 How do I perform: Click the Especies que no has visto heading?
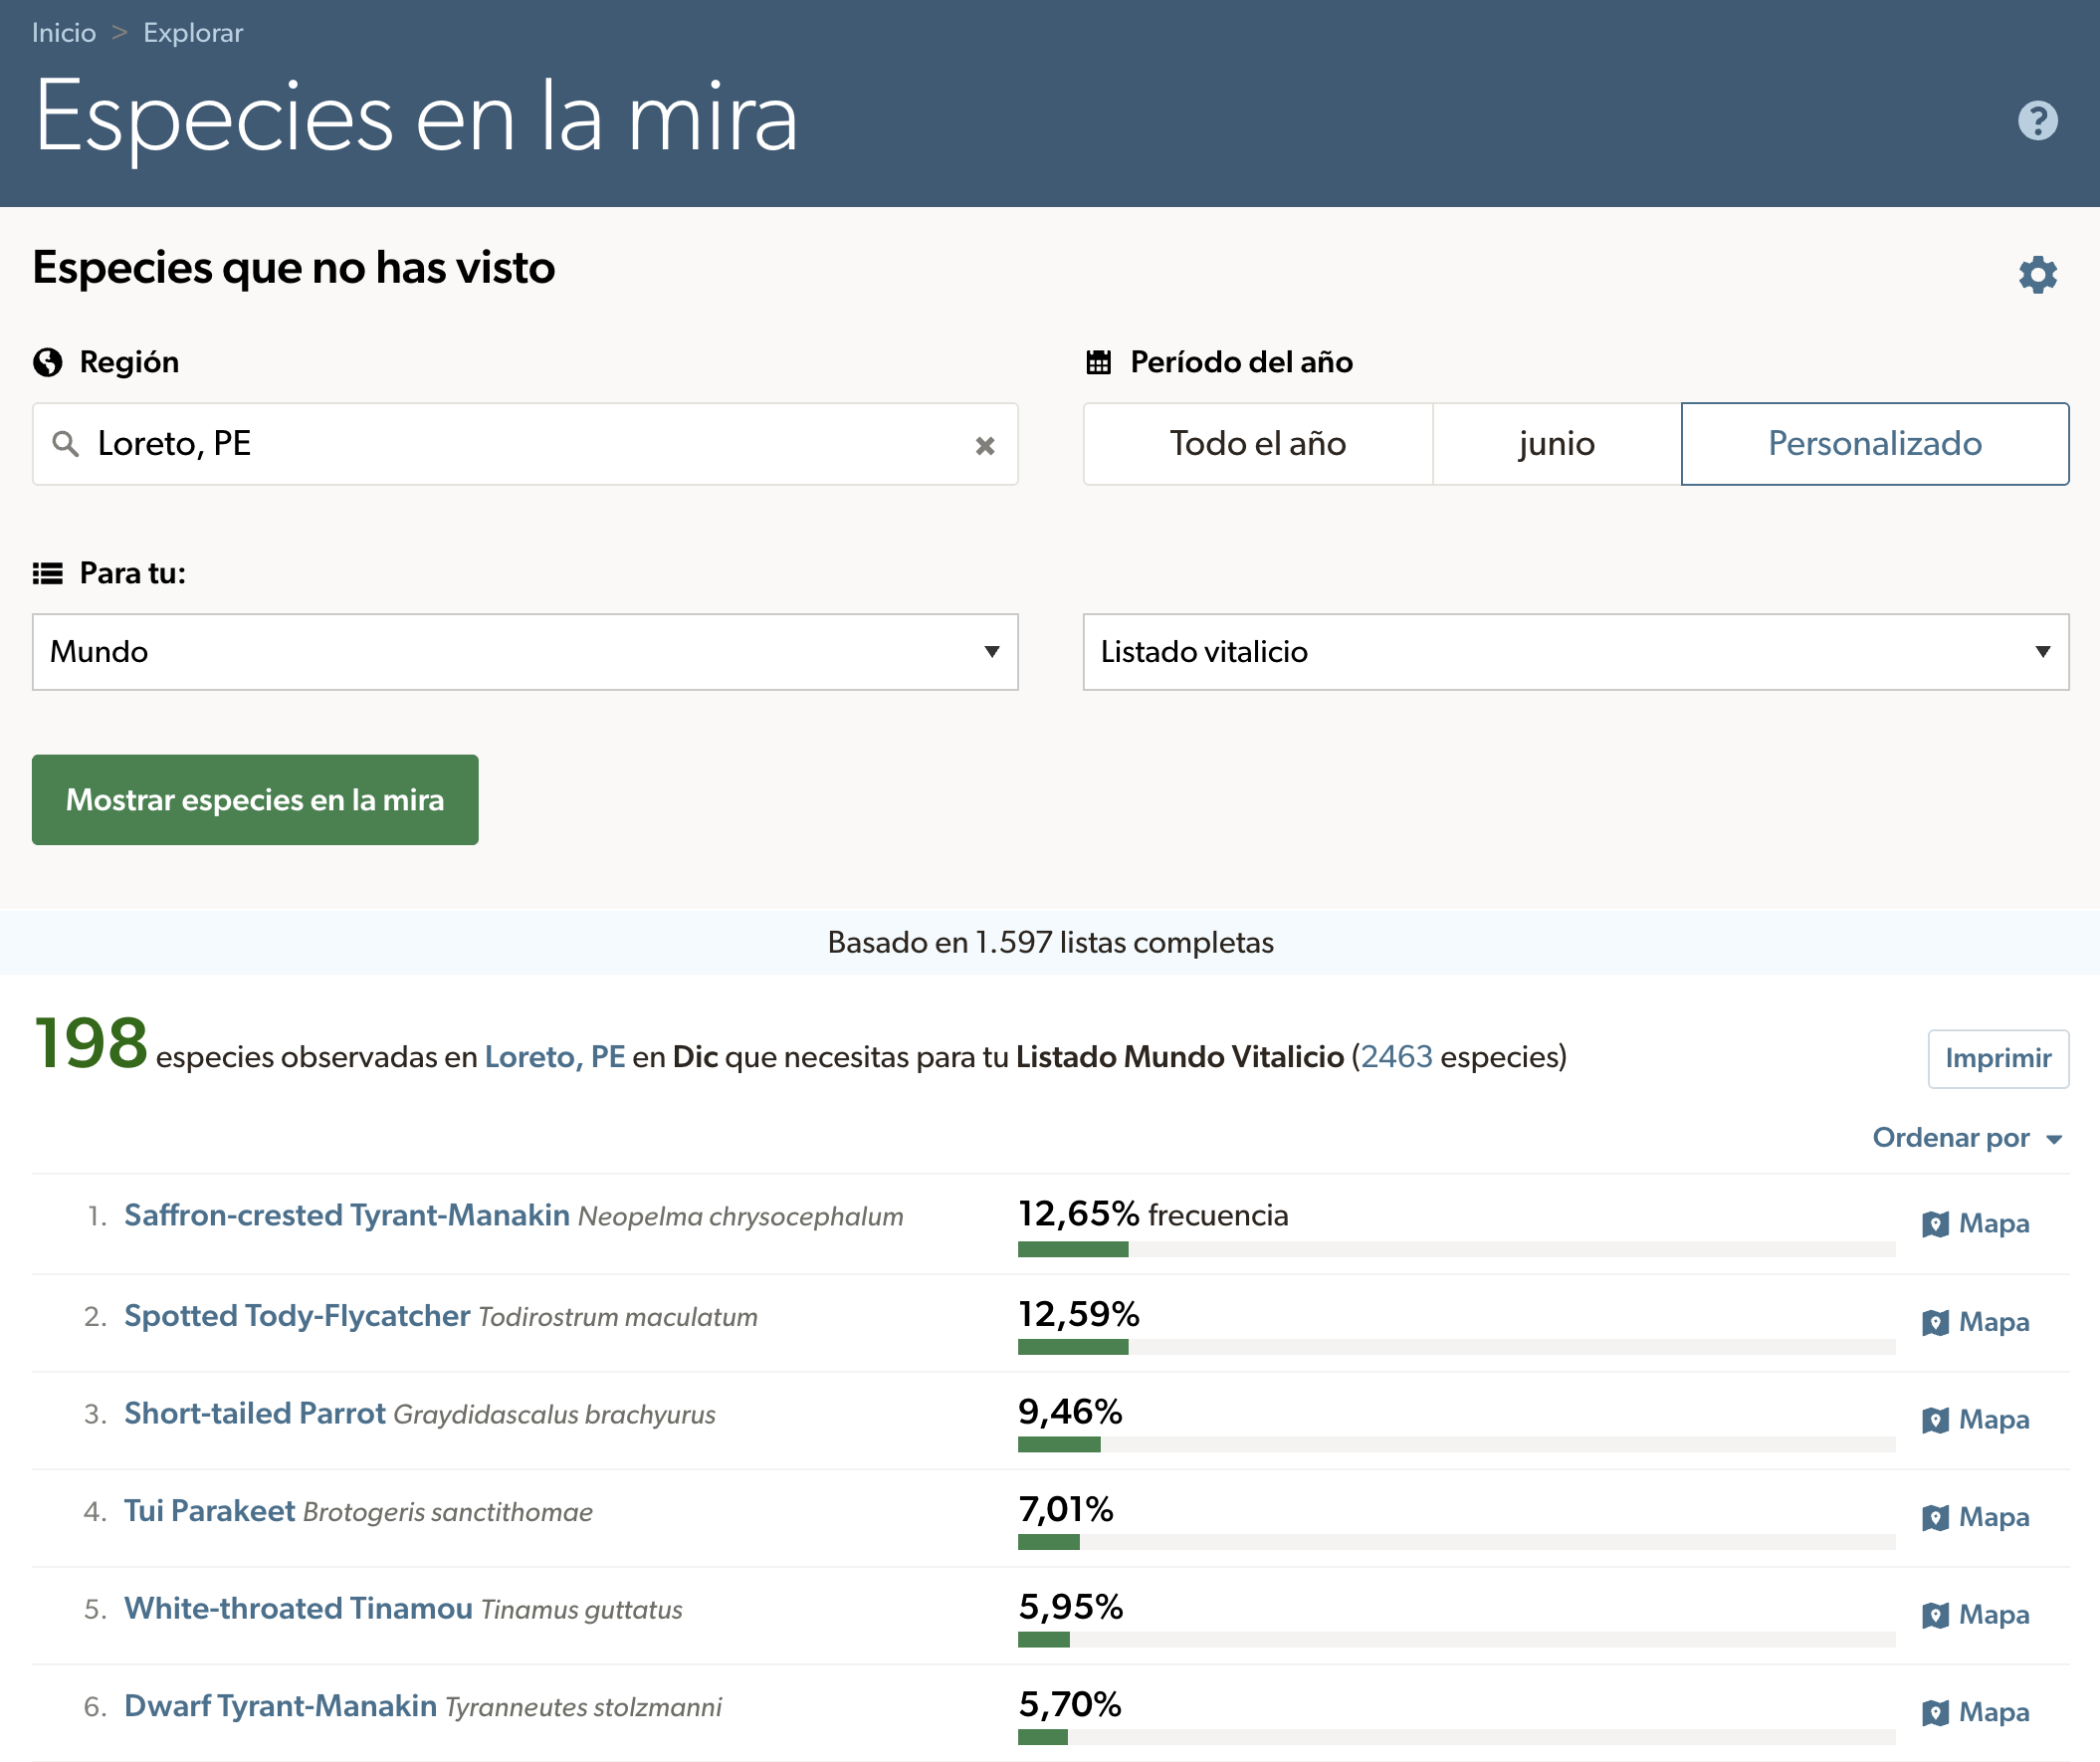point(293,268)
